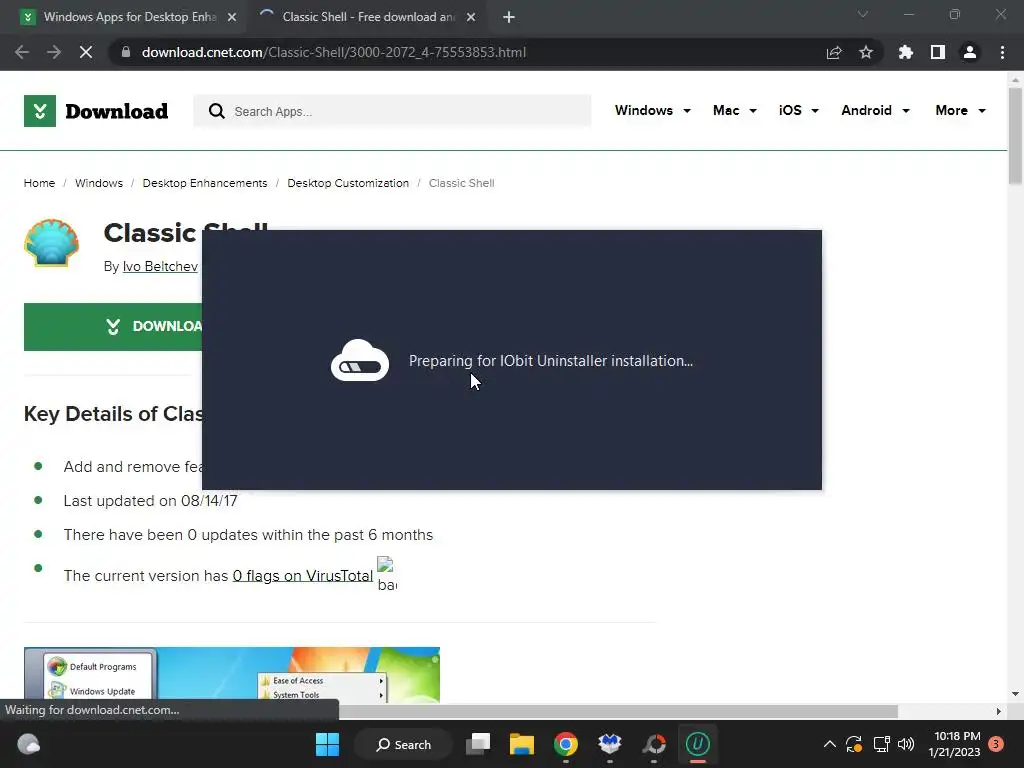The height and width of the screenshot is (768, 1024).
Task: Click the green DOWNLOAD button
Action: click(113, 327)
